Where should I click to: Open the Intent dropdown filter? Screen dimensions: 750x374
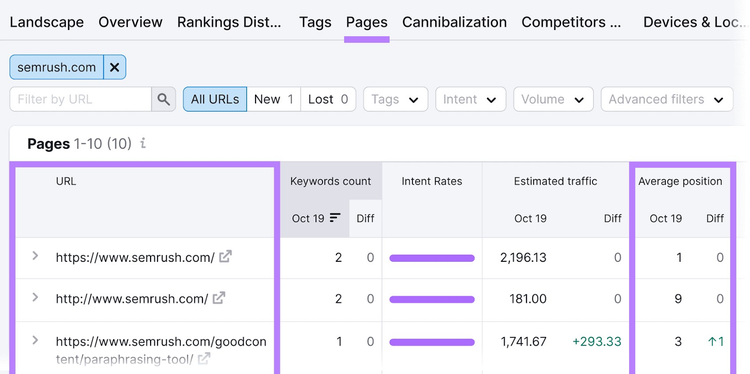tap(470, 99)
